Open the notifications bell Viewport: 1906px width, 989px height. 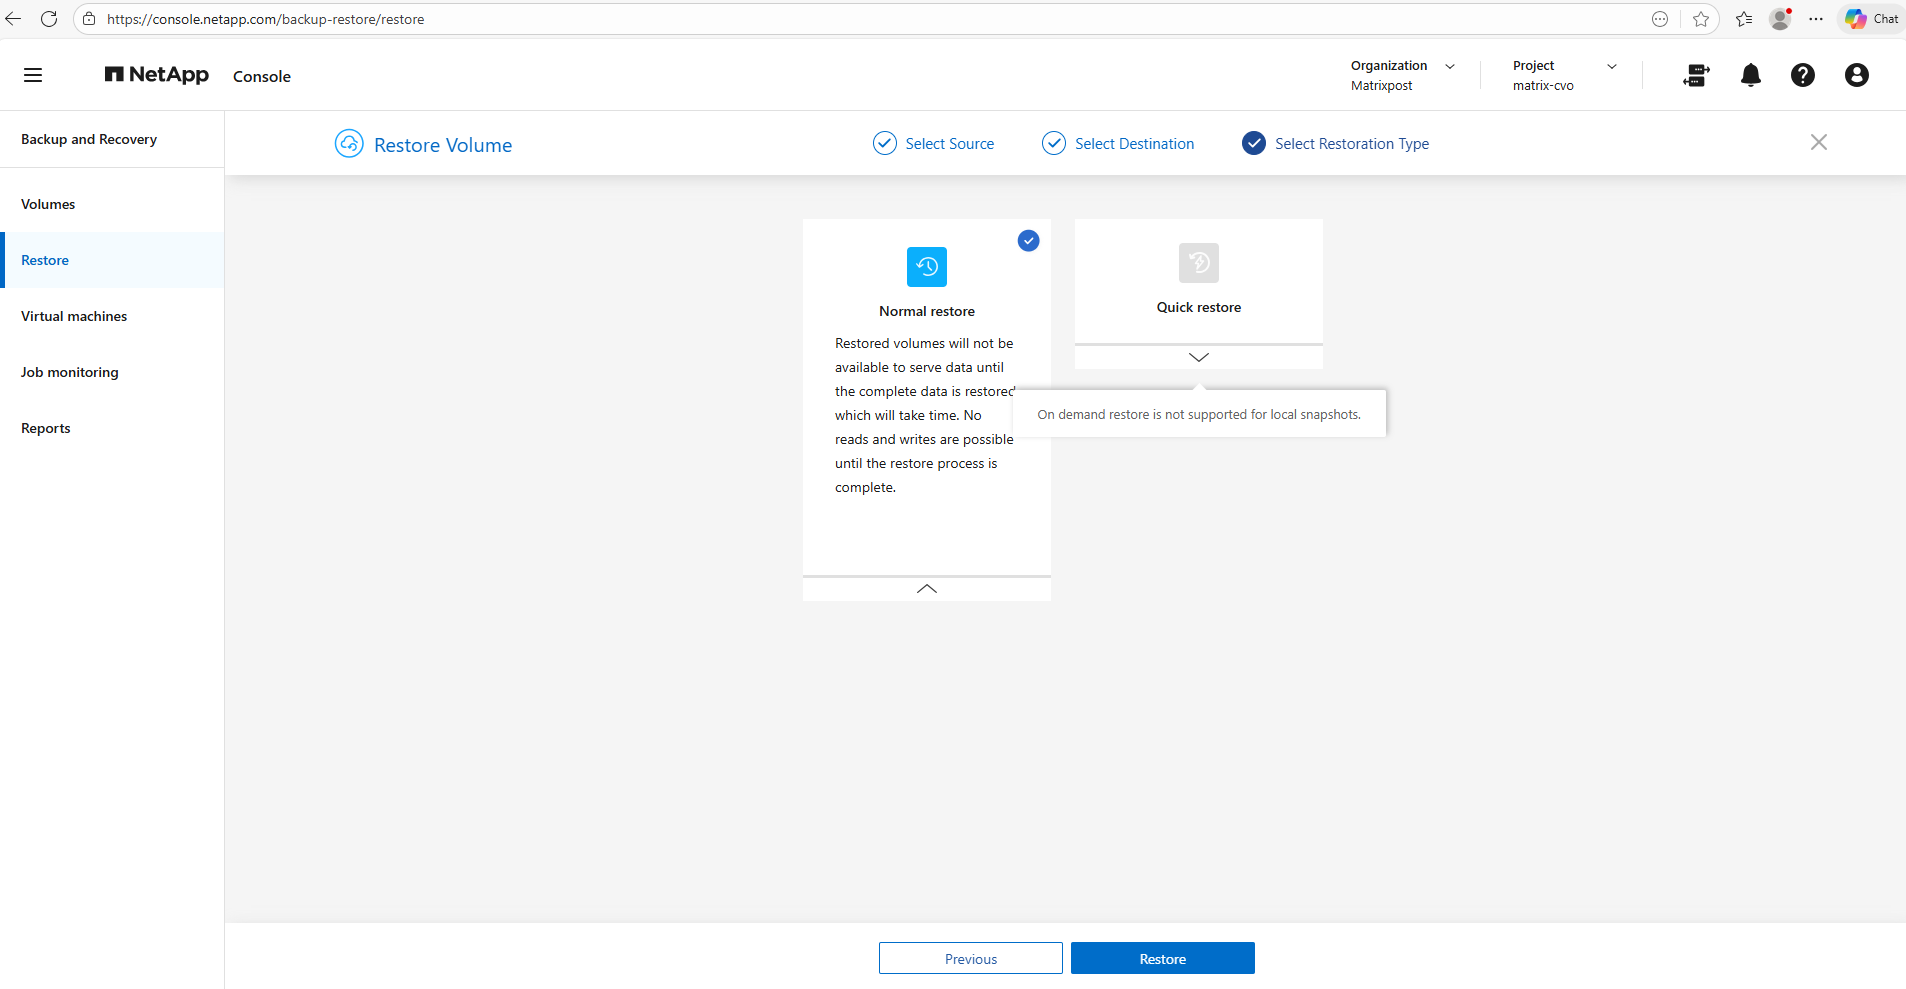1751,75
